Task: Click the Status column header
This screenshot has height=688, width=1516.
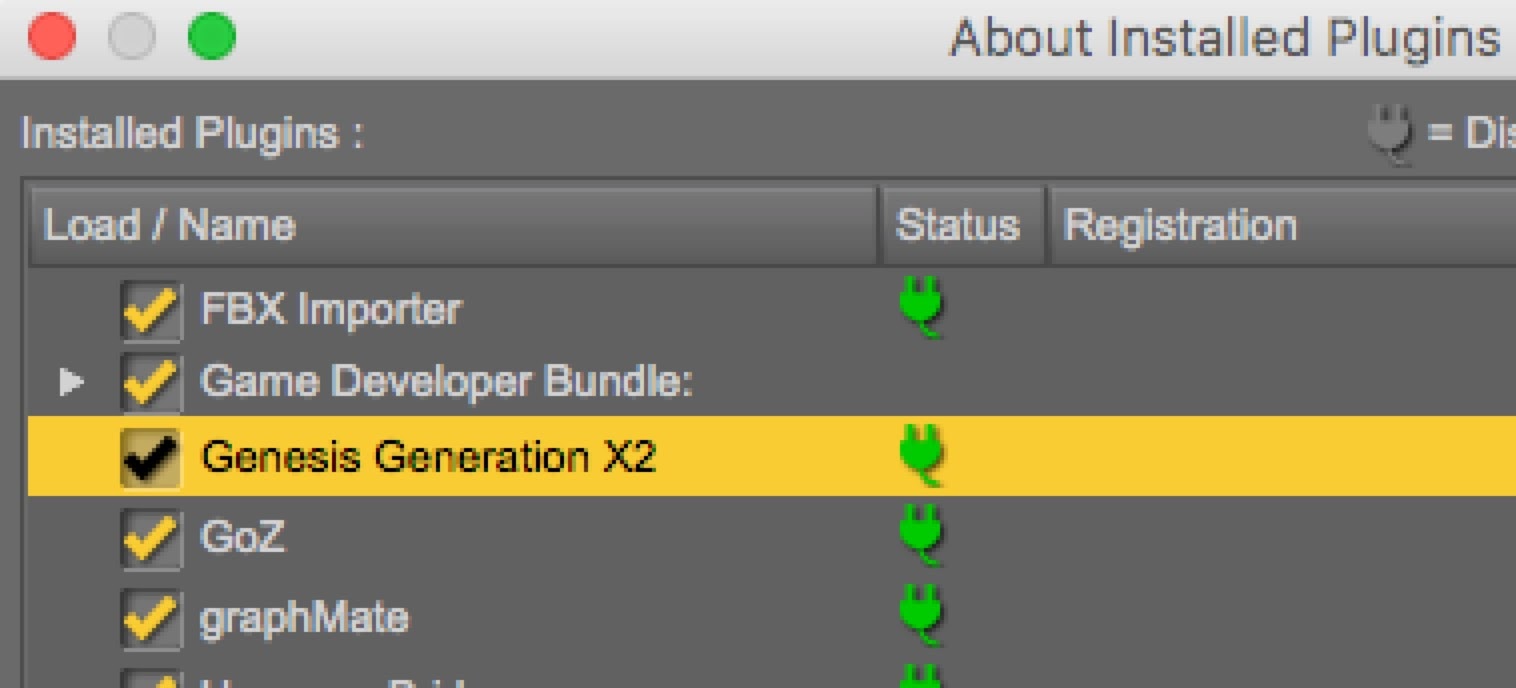Action: [958, 226]
